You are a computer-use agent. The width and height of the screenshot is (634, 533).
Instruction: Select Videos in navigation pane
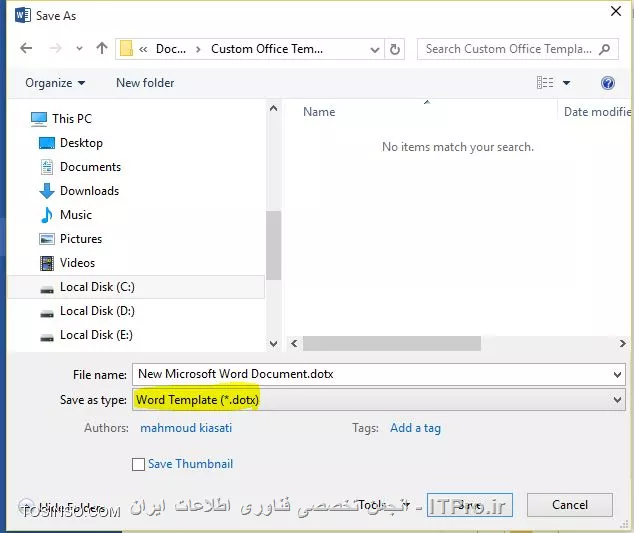pyautogui.click(x=68, y=263)
